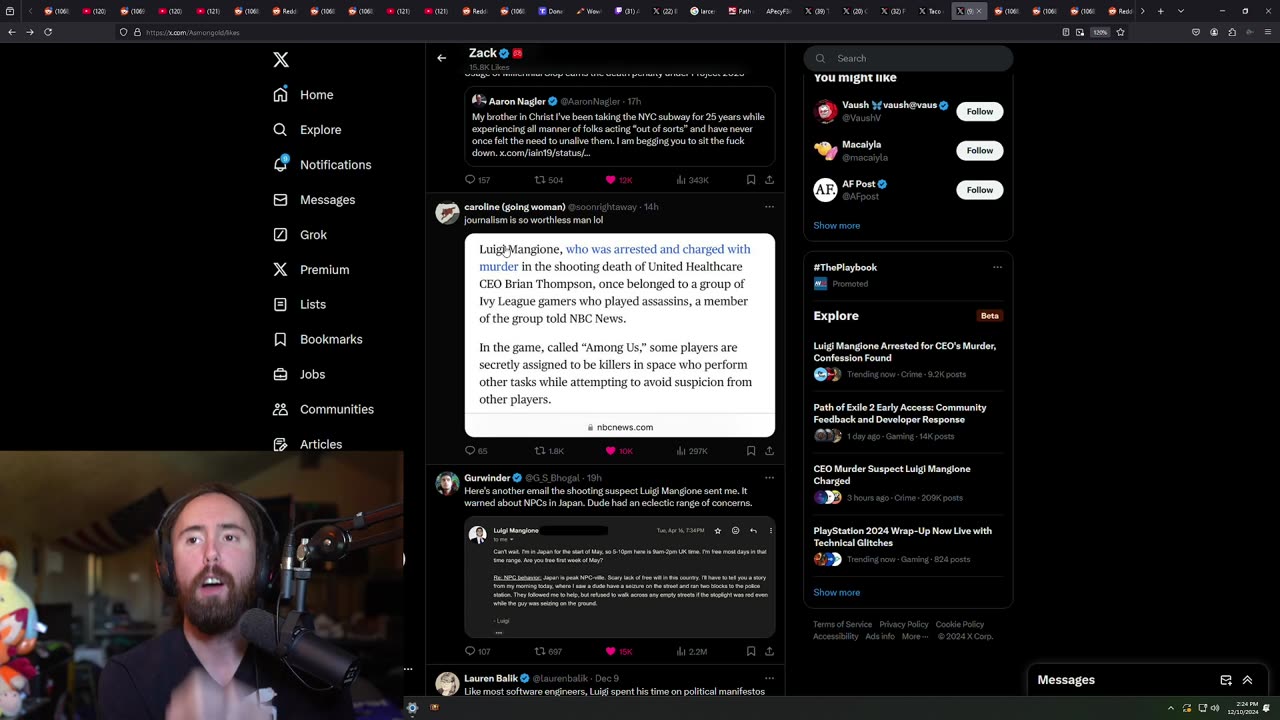
Task: Open Terms of Service link
Action: click(842, 625)
